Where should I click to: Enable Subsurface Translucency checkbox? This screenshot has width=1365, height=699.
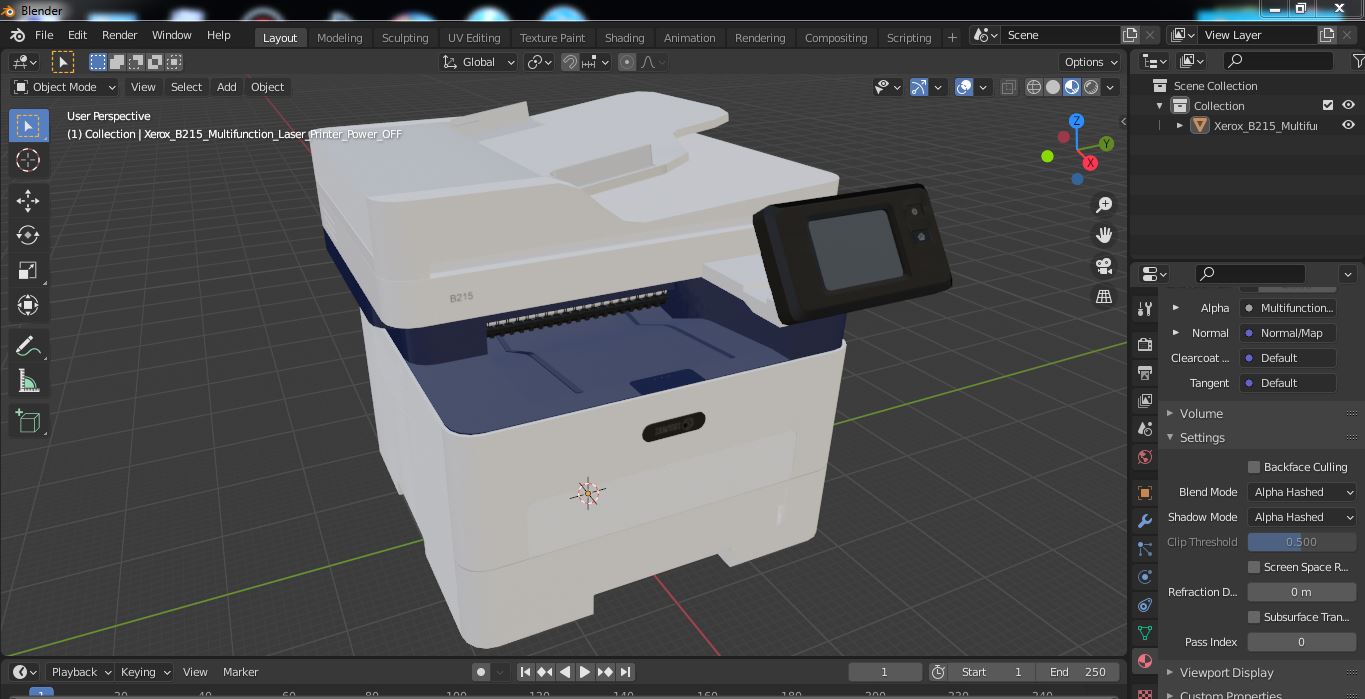(1254, 617)
